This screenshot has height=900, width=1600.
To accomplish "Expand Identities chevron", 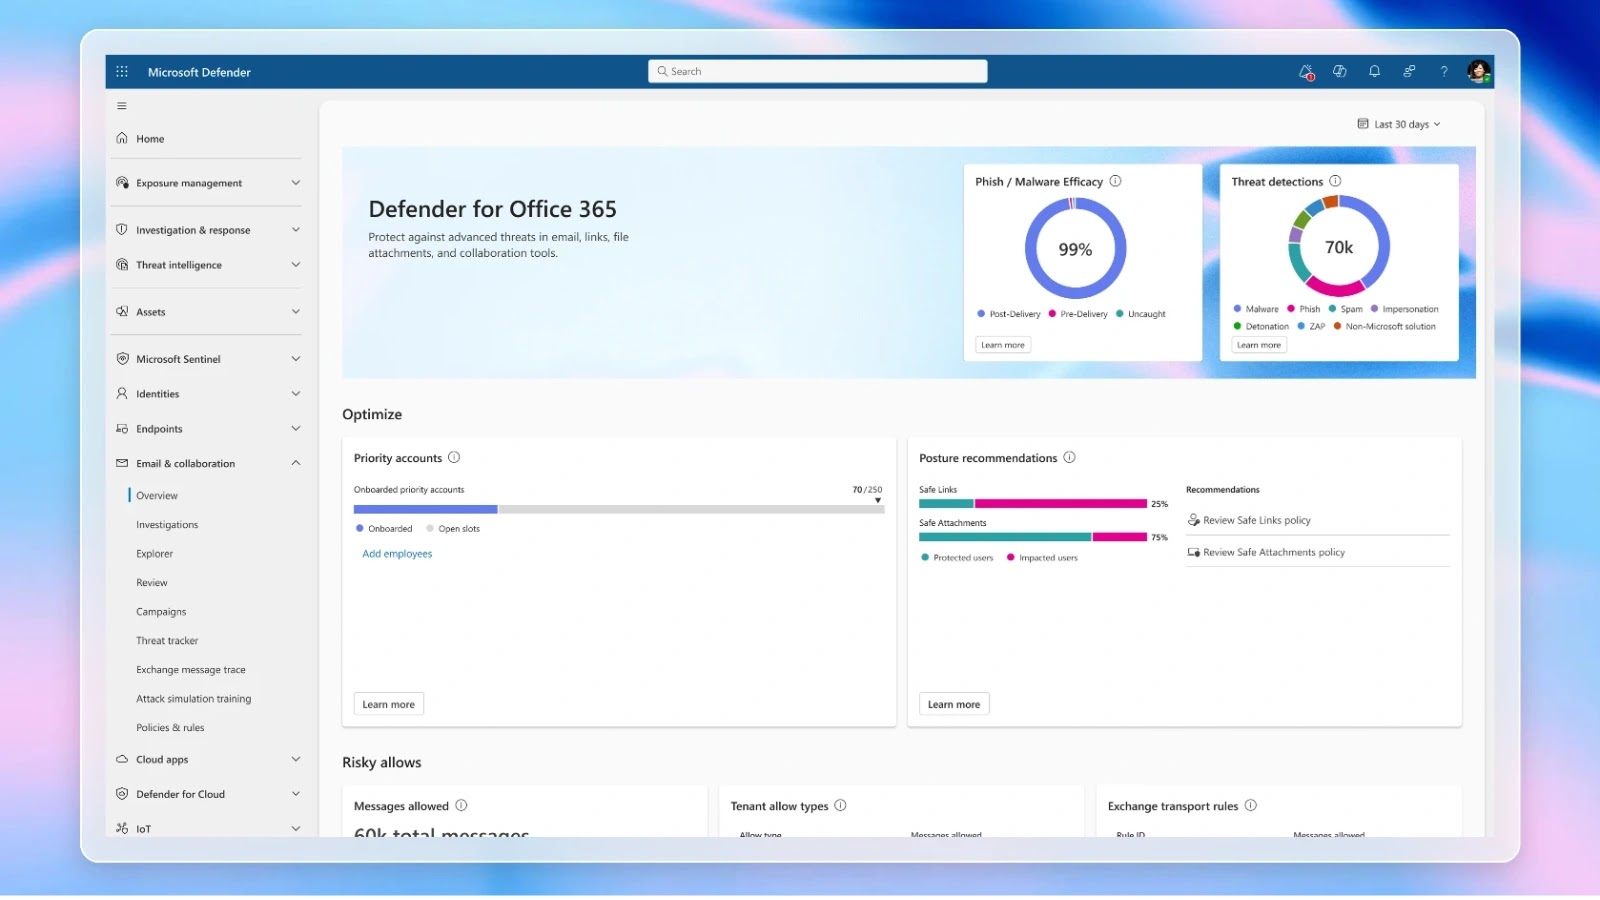I will pyautogui.click(x=296, y=394).
